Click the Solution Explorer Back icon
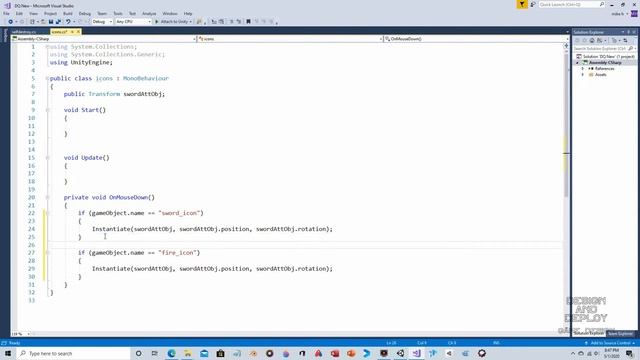Image resolution: width=640 pixels, height=360 pixels. [577, 40]
